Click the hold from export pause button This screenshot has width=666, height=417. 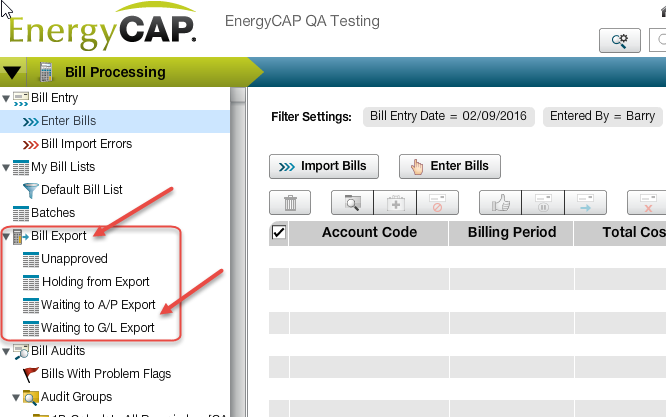click(x=543, y=203)
